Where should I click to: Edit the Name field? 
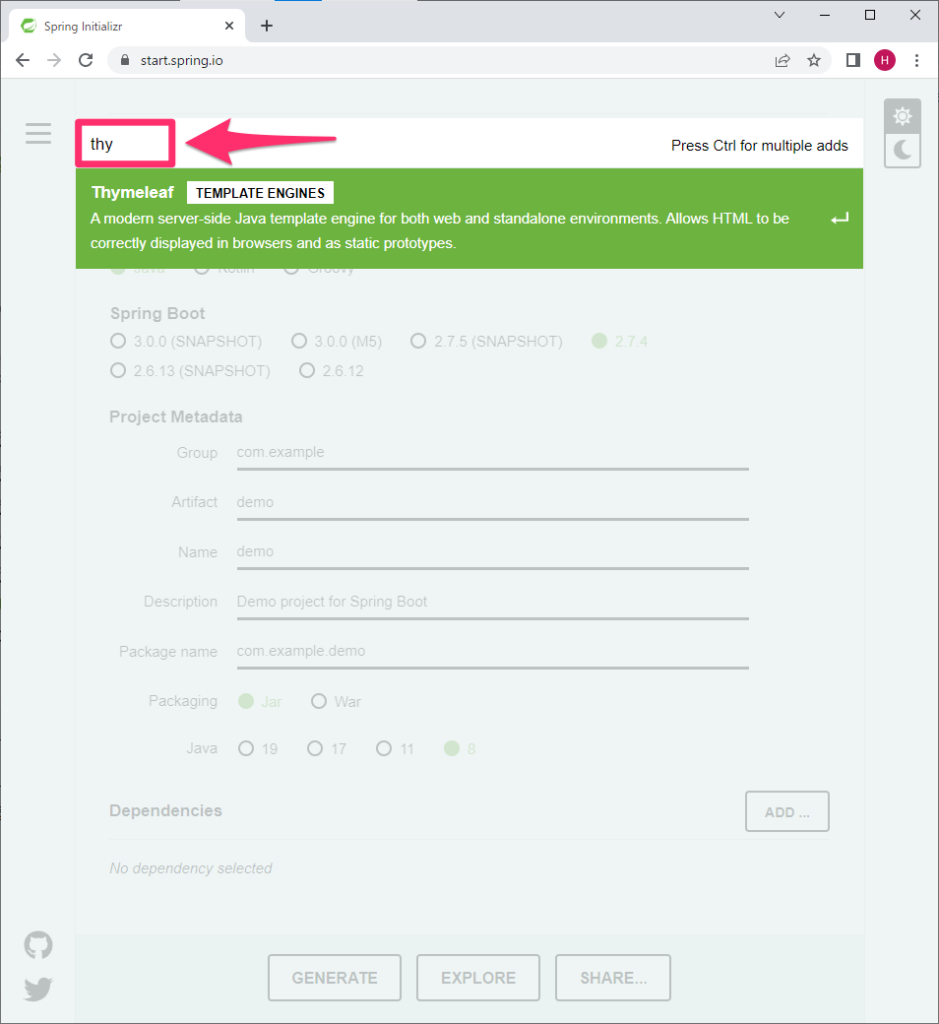coord(492,552)
